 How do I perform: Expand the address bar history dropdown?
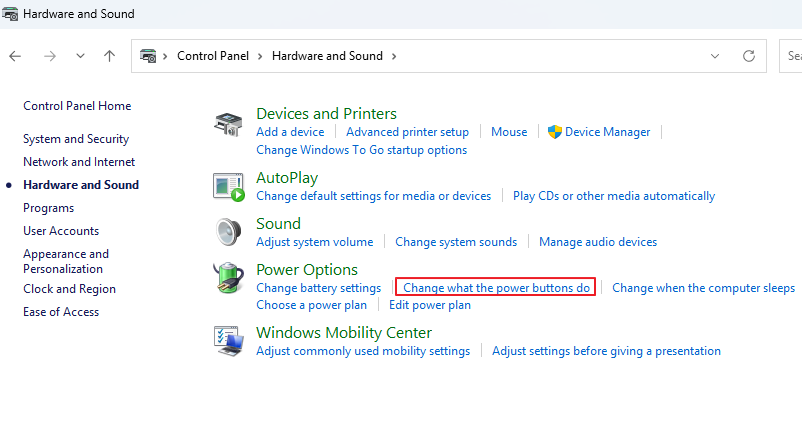[714, 56]
